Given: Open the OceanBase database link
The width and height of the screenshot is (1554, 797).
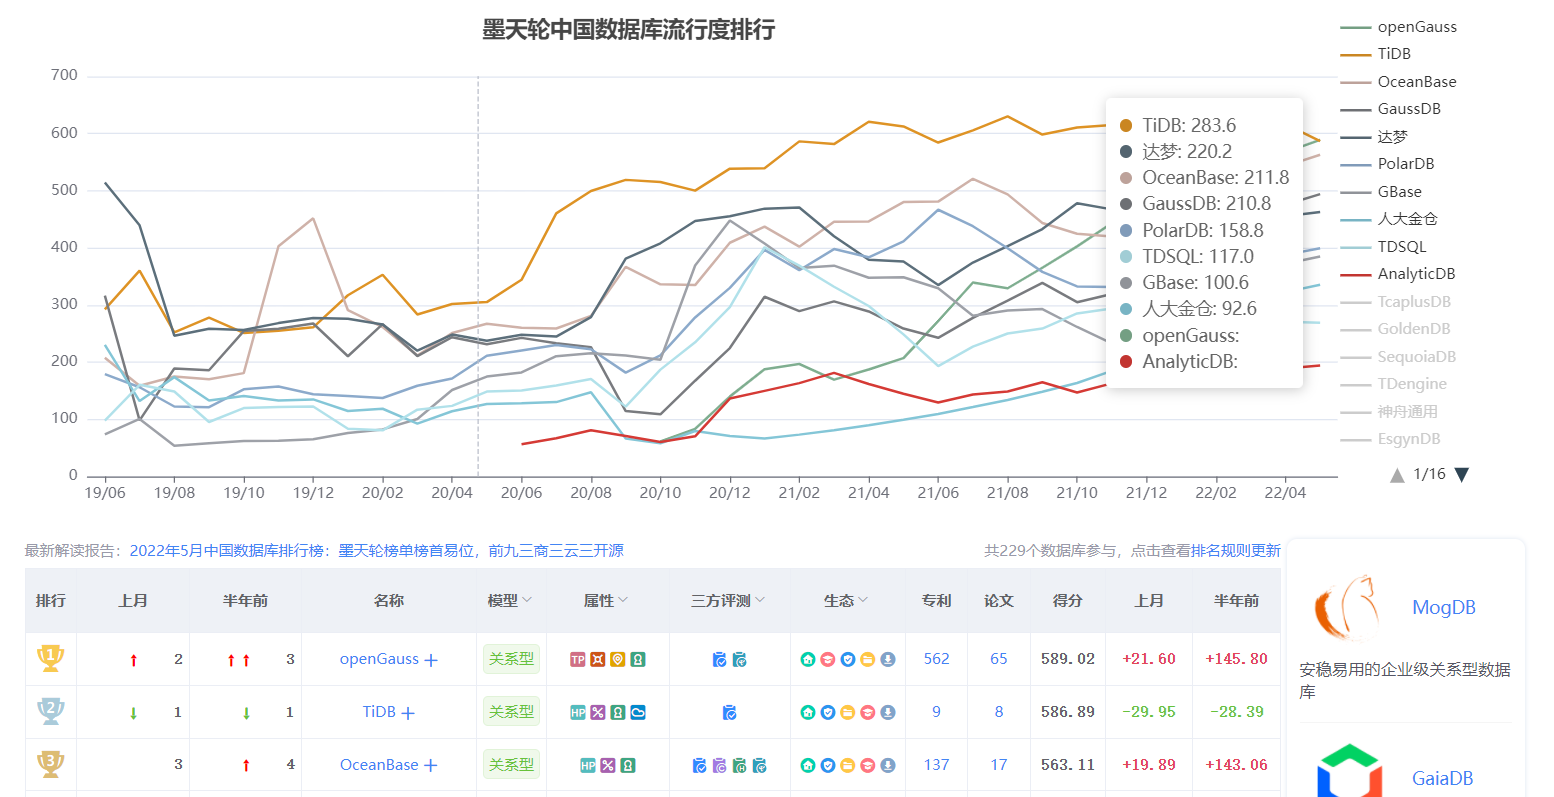Looking at the screenshot, I should pyautogui.click(x=379, y=765).
